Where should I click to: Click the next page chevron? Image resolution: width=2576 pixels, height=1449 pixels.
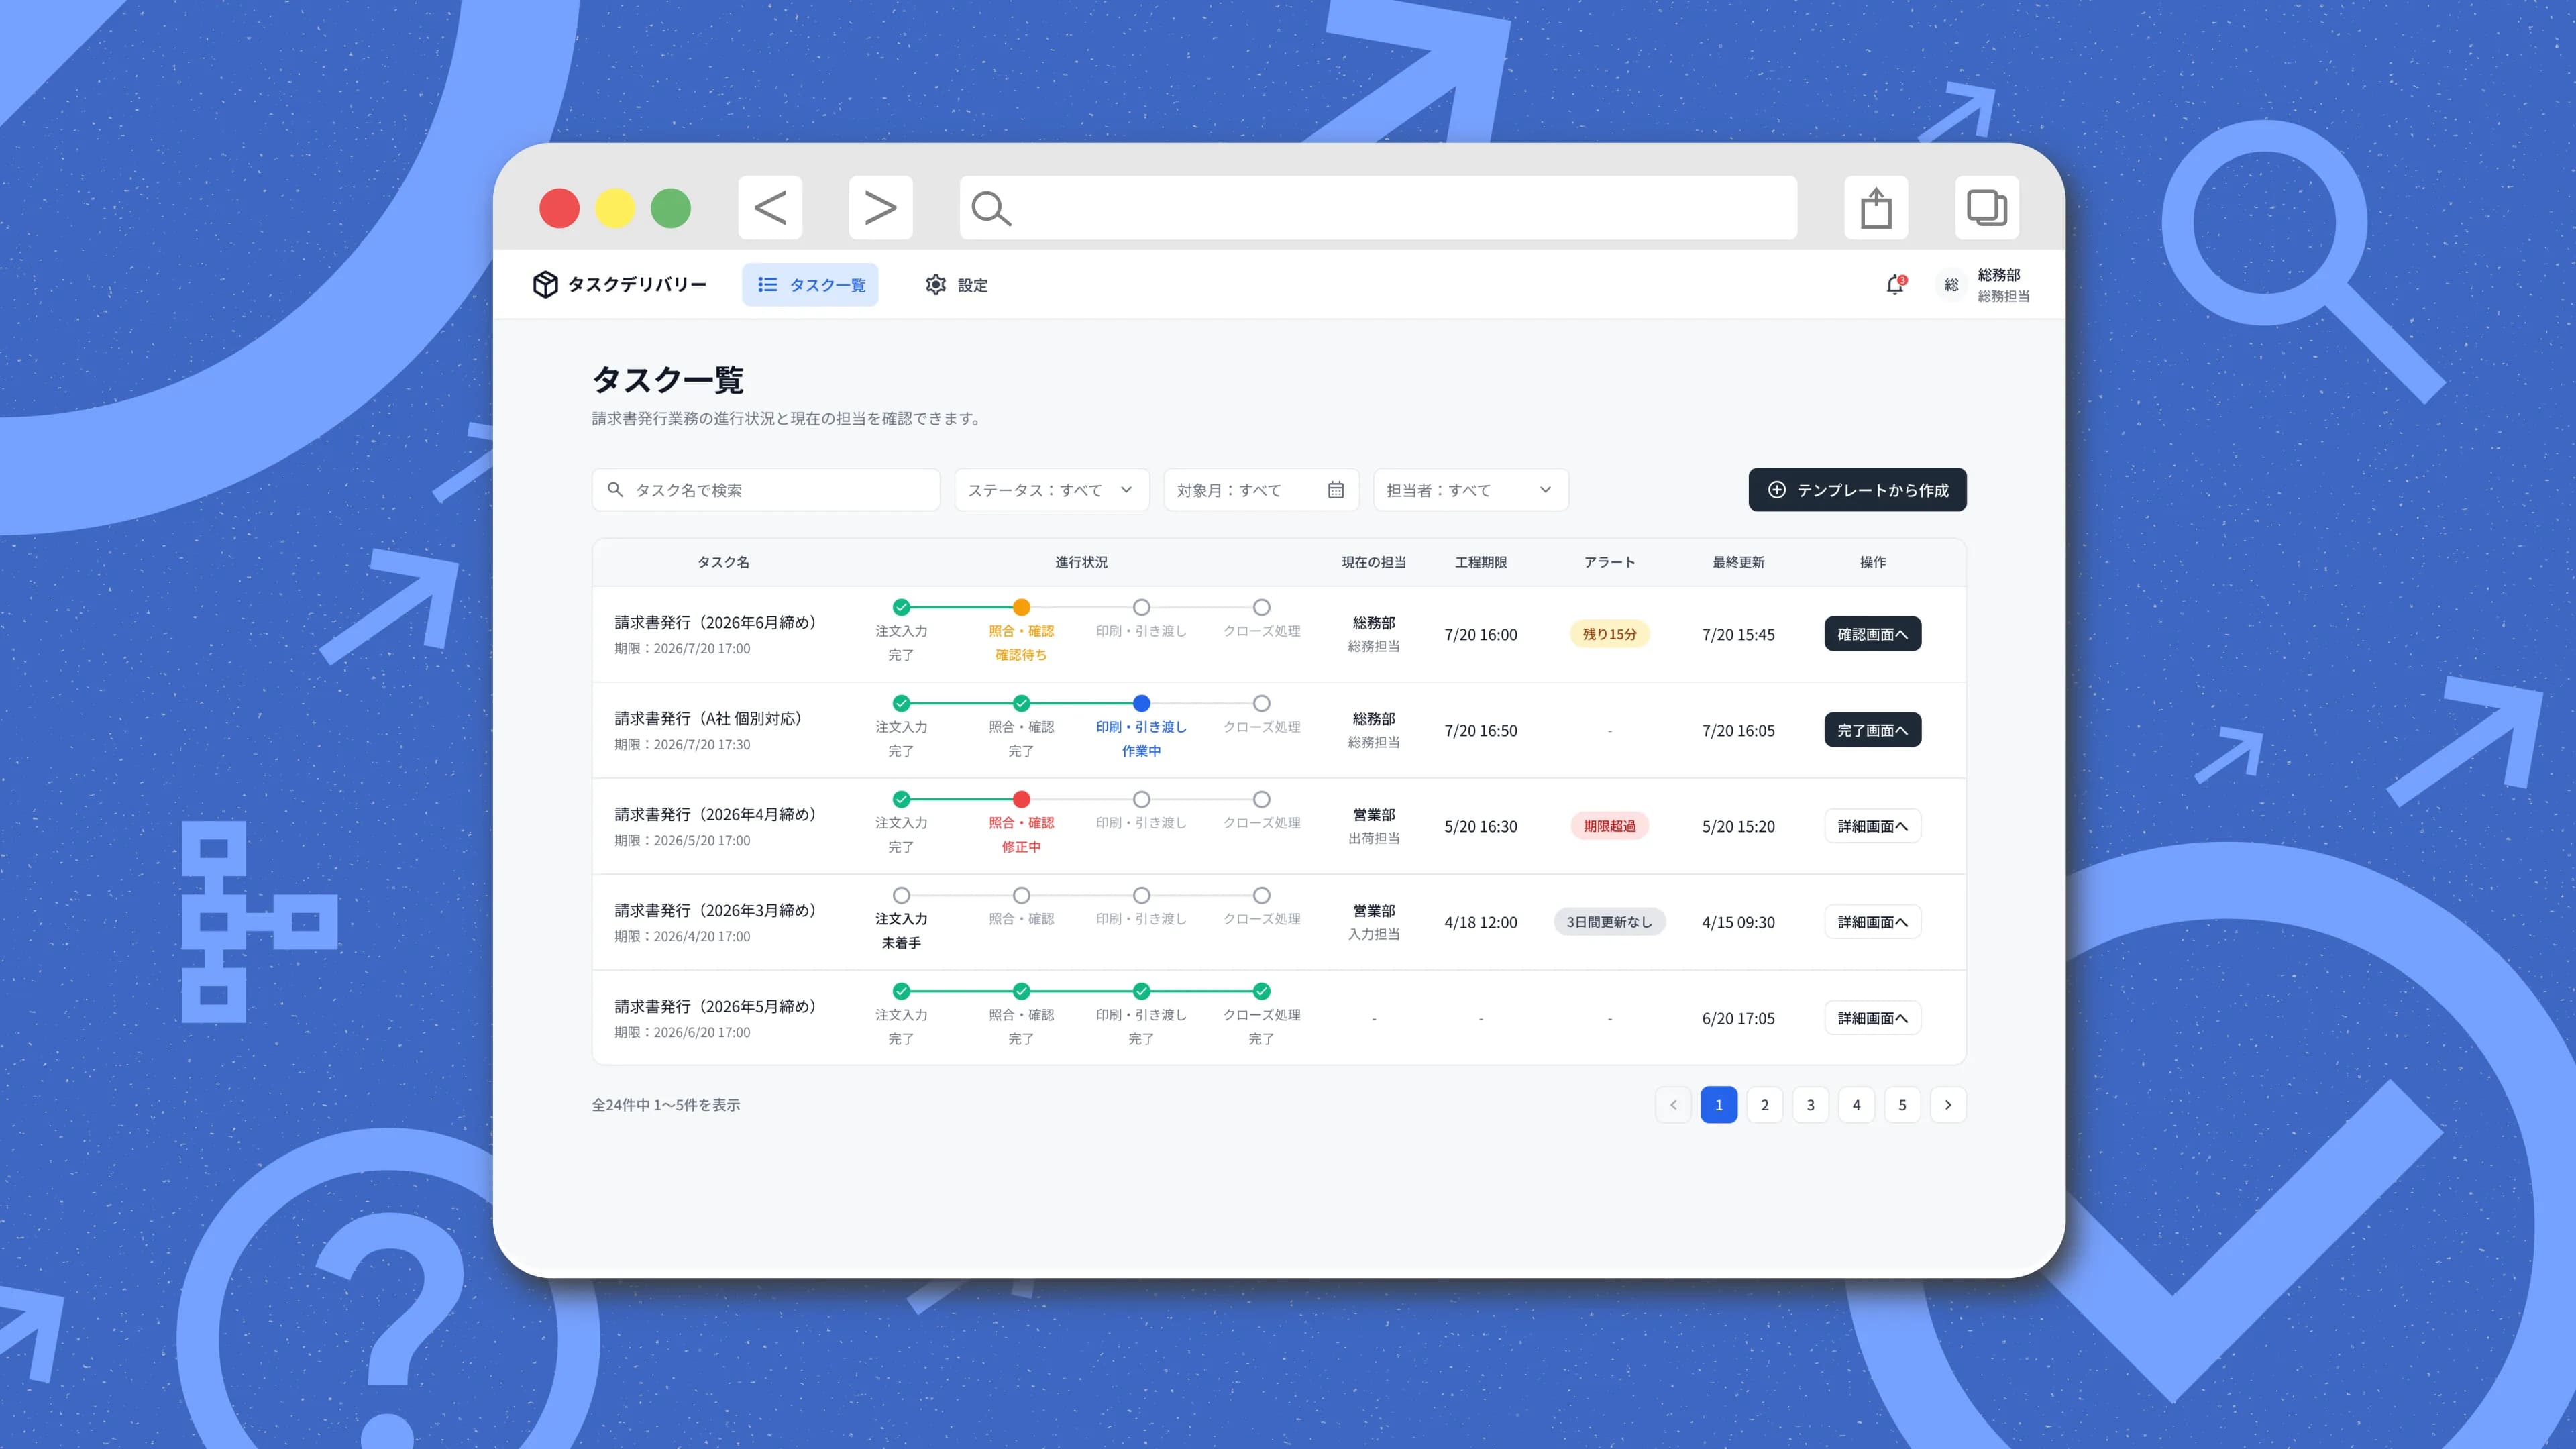pos(1948,1105)
